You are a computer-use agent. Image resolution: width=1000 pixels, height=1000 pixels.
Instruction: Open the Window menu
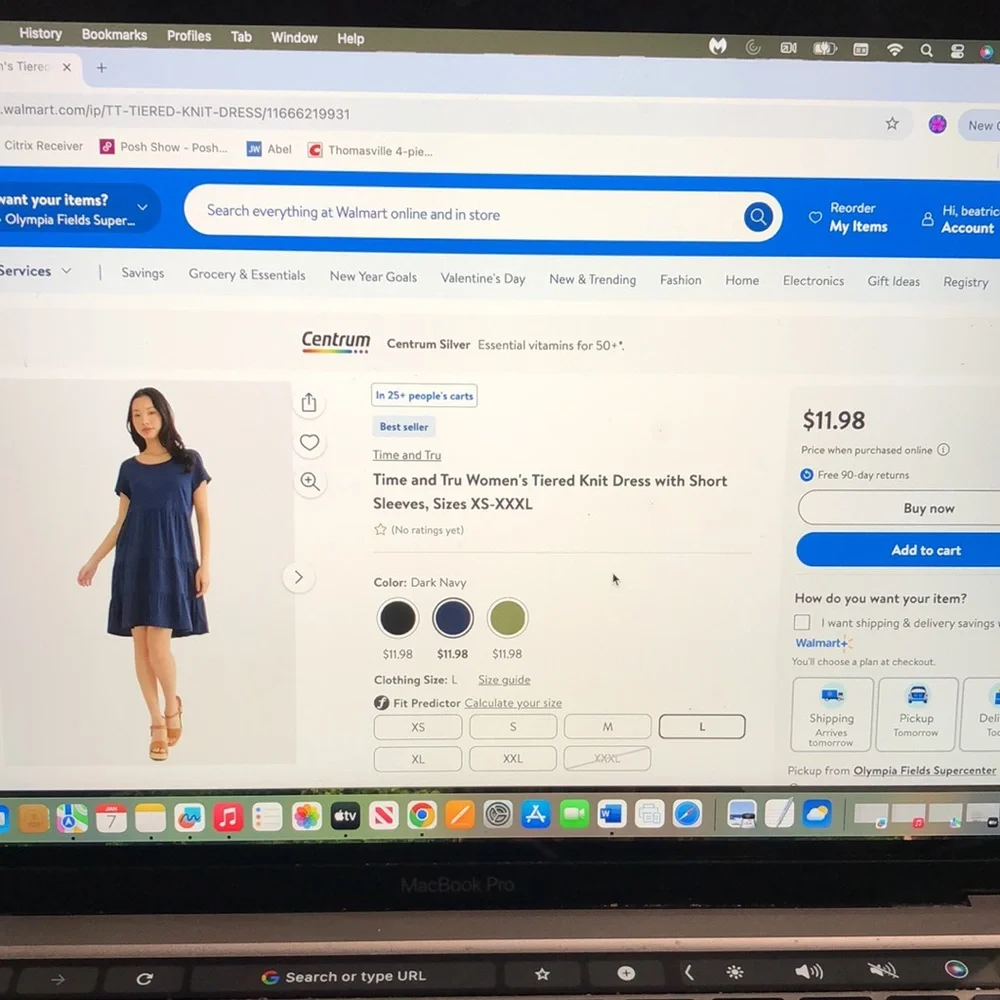294,38
